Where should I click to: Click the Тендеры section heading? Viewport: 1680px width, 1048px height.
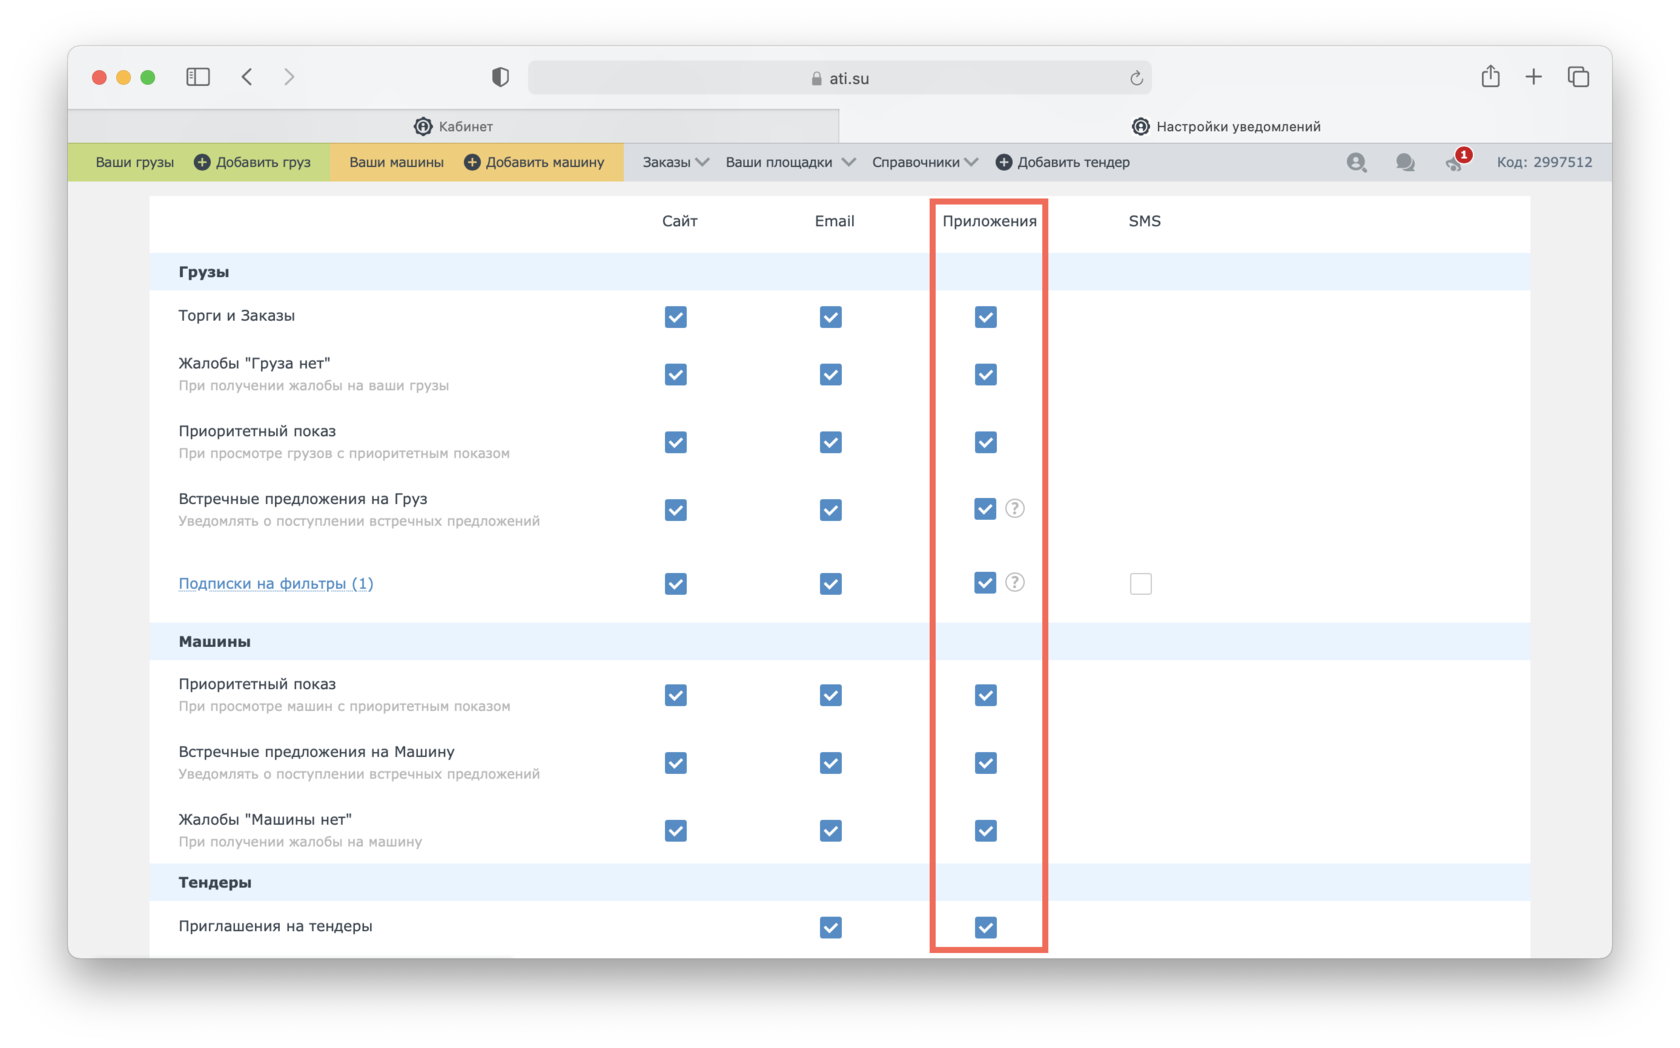pyautogui.click(x=215, y=882)
